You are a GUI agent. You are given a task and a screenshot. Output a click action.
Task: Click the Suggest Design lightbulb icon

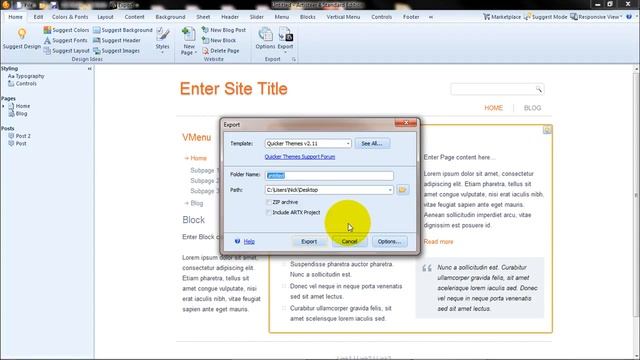[x=22, y=34]
